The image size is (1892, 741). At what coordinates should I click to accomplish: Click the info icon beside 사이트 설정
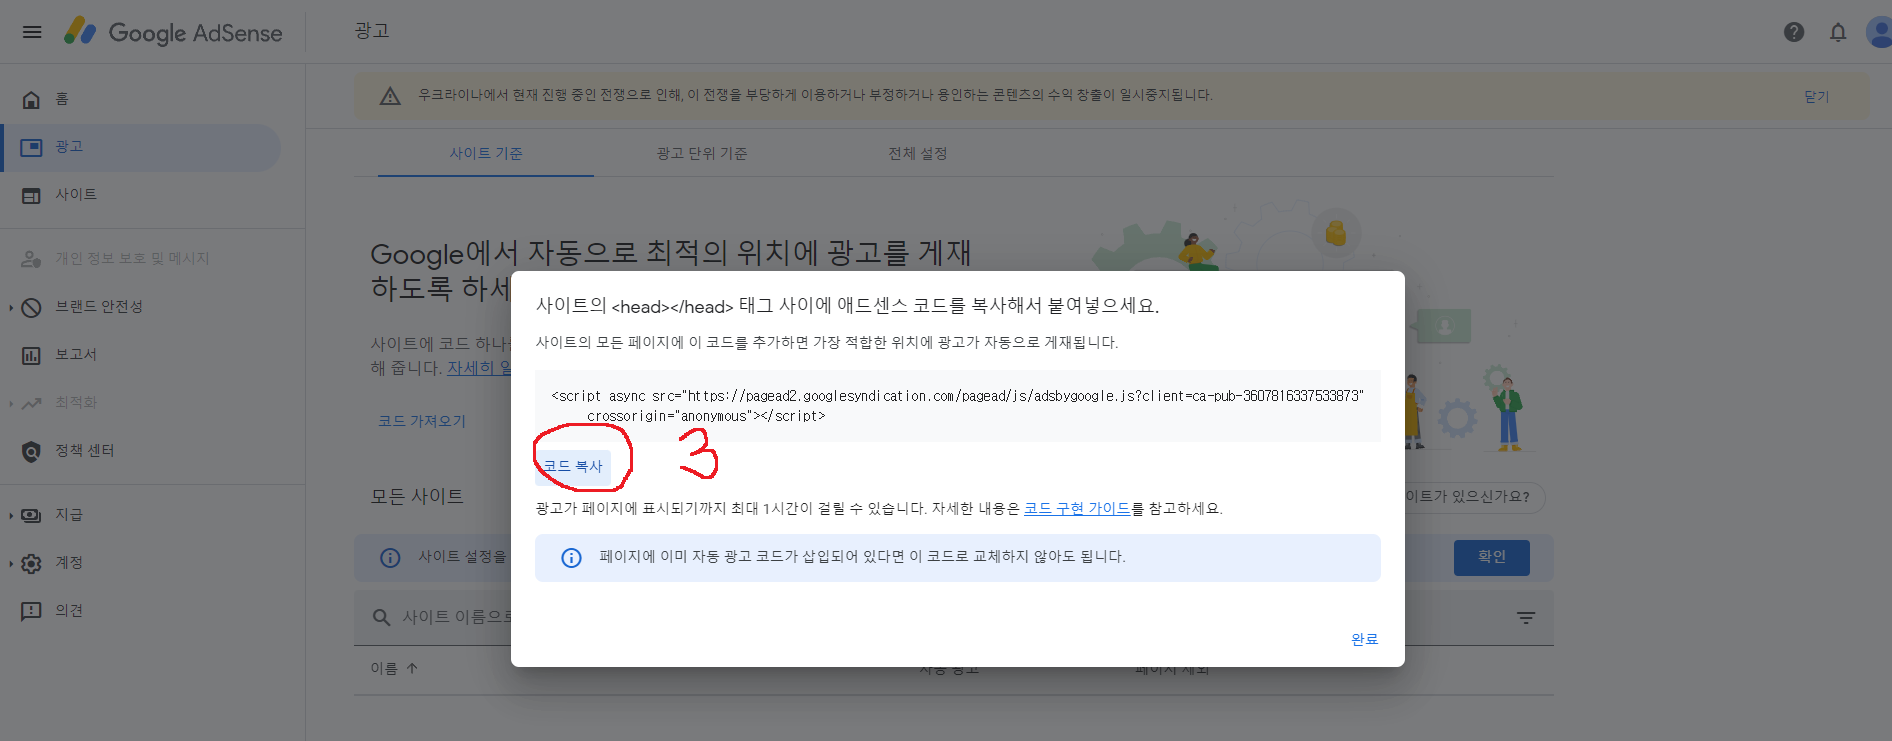coord(390,558)
